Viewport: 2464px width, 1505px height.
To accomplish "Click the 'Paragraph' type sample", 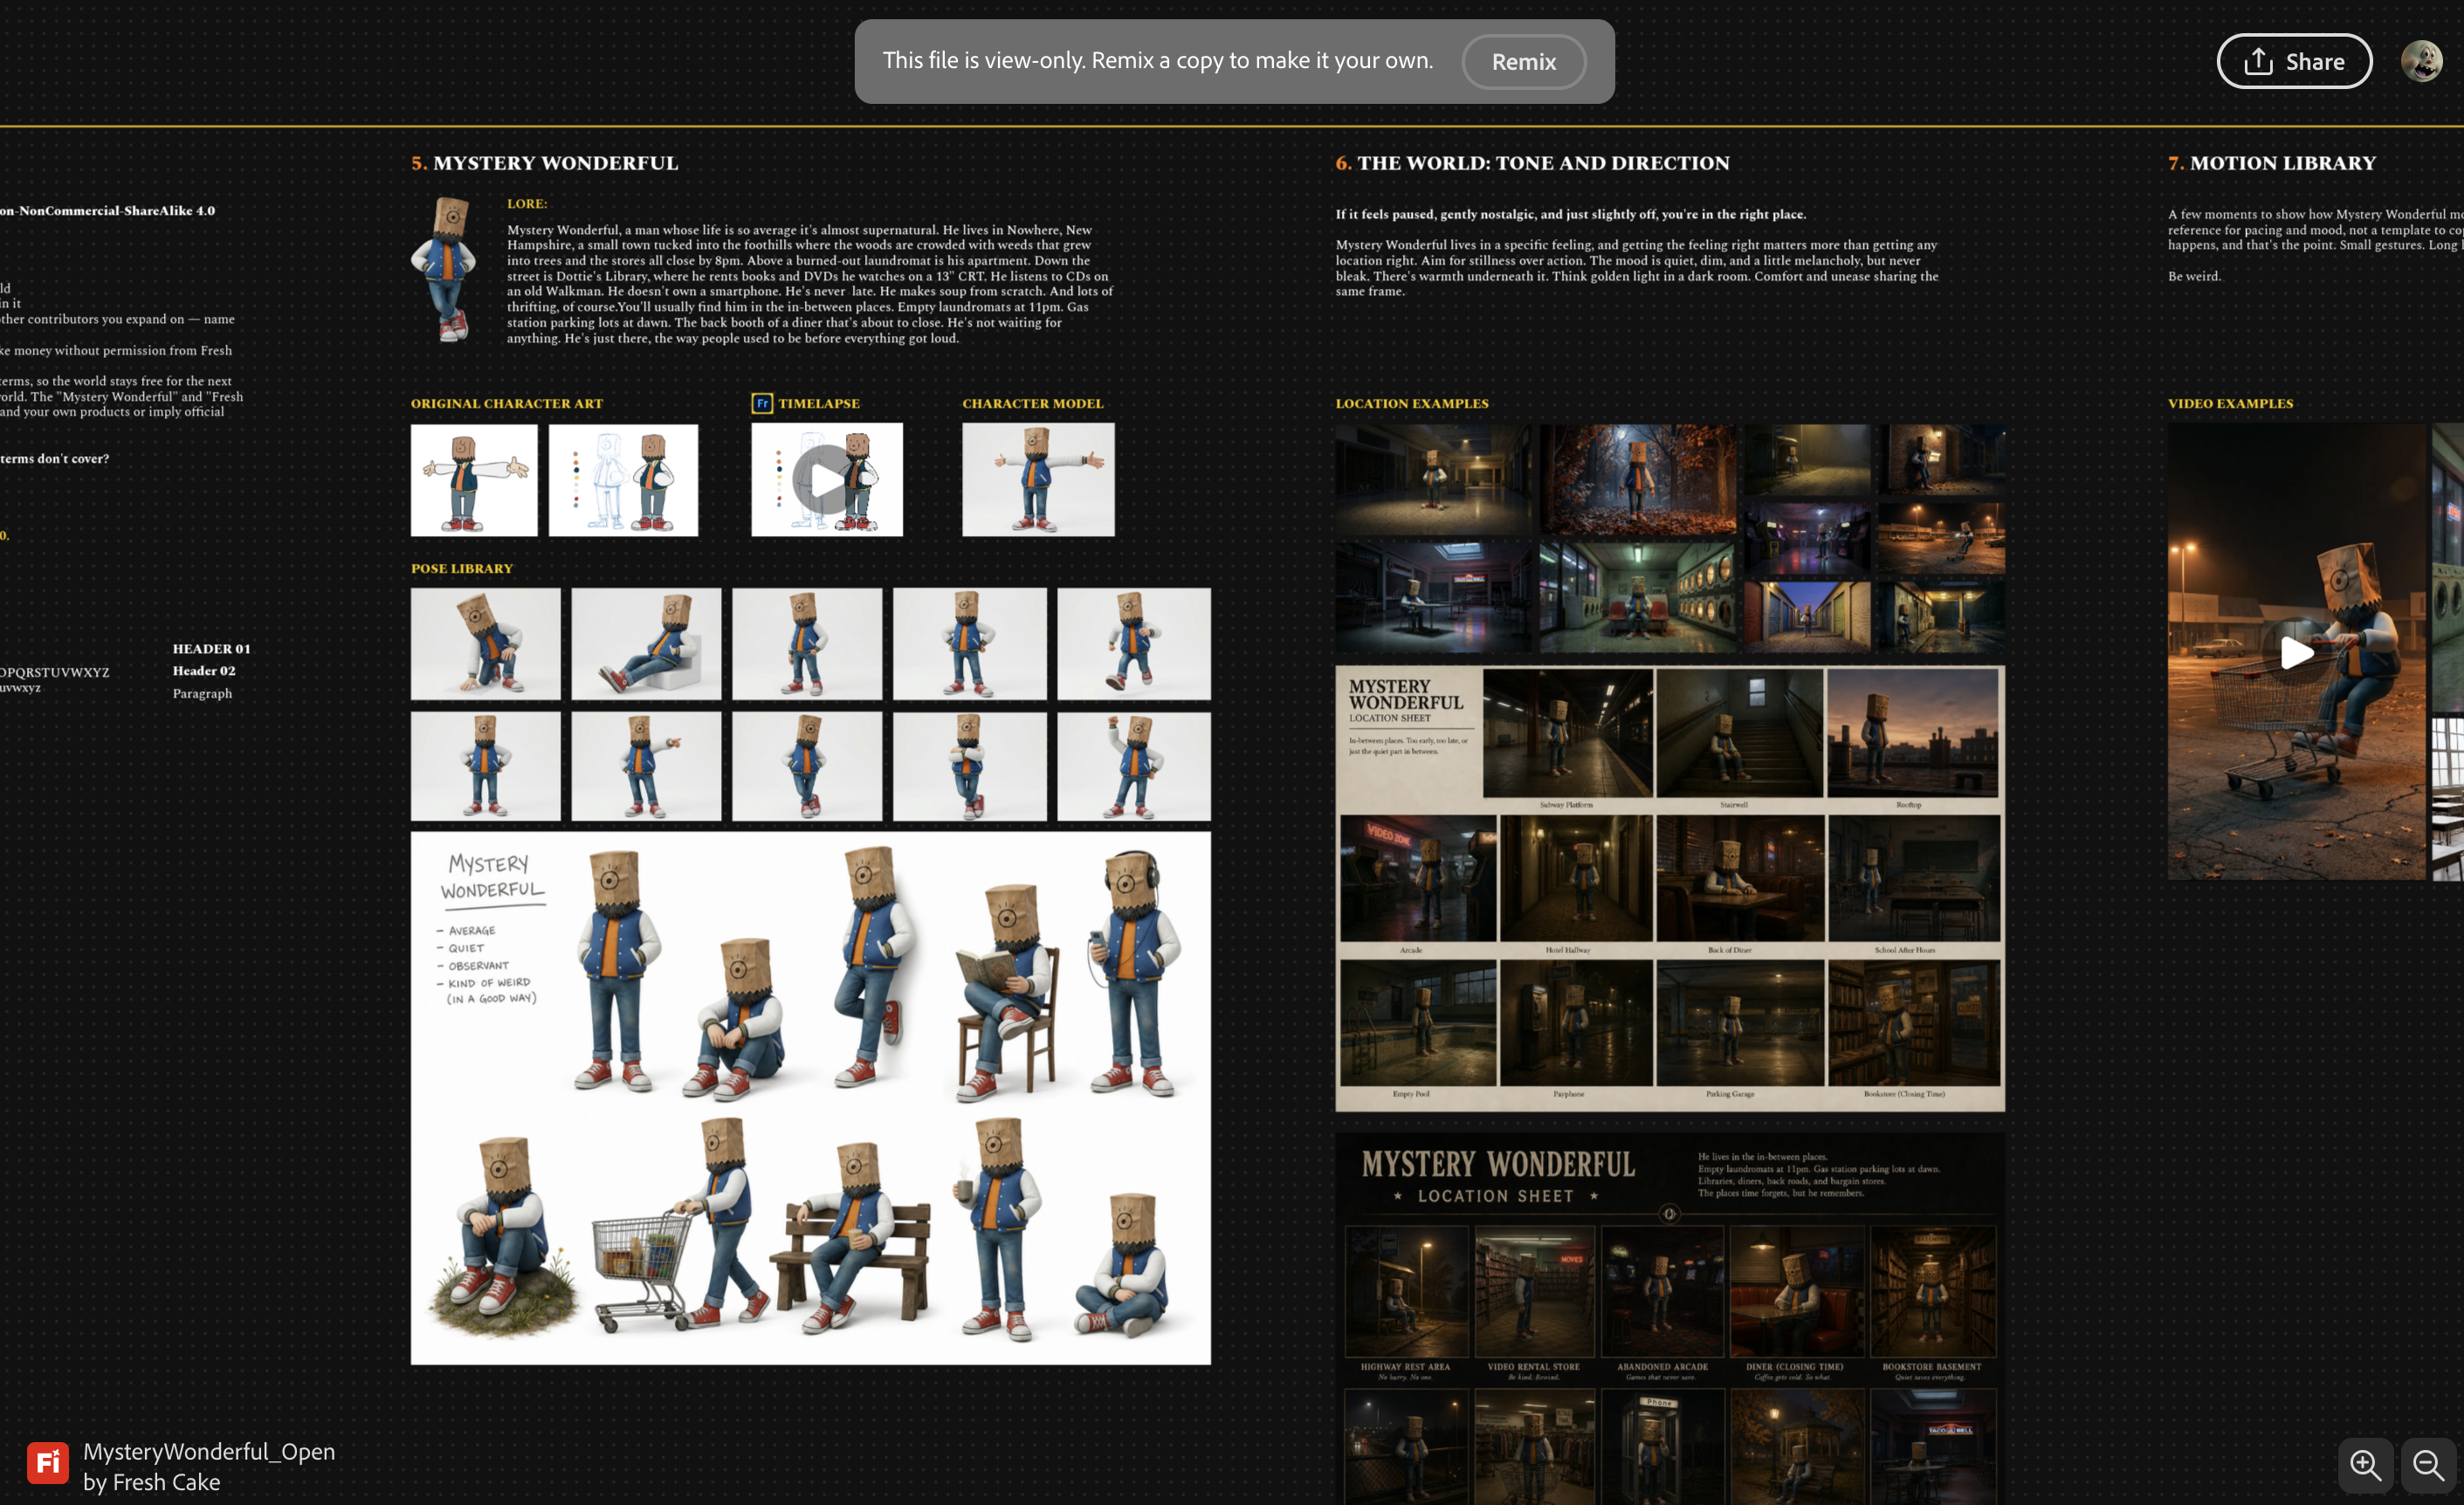I will coord(202,693).
